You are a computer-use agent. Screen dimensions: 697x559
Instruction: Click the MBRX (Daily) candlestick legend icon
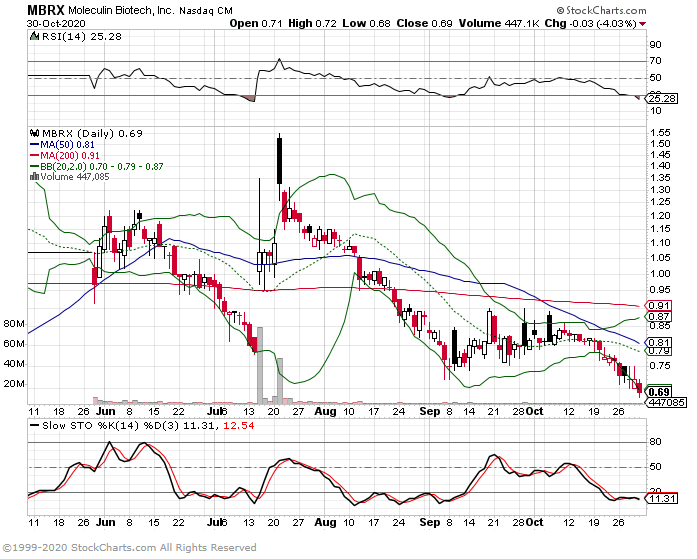[x=32, y=132]
